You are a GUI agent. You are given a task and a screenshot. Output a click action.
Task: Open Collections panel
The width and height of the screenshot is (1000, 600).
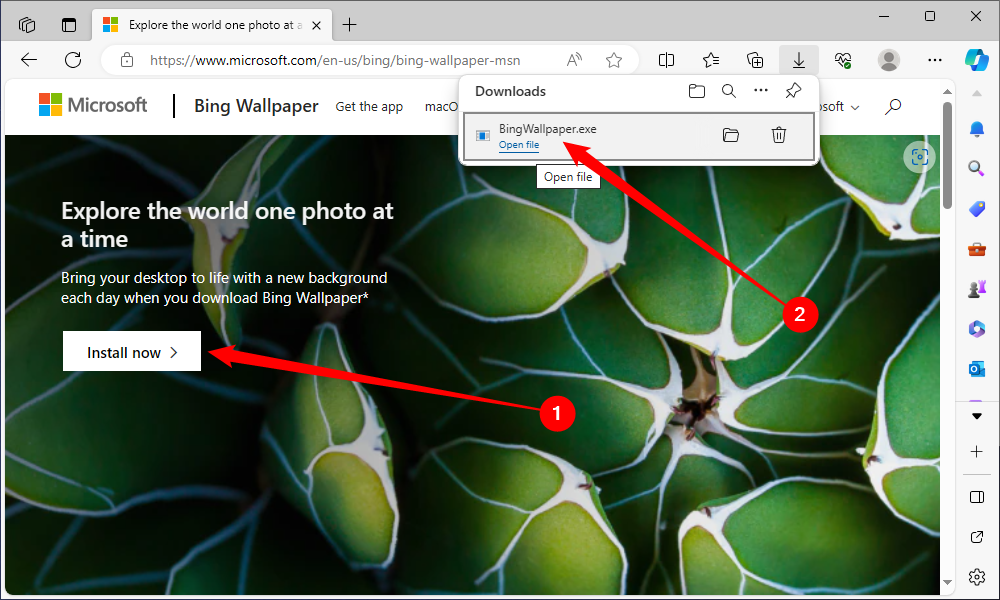[x=755, y=60]
